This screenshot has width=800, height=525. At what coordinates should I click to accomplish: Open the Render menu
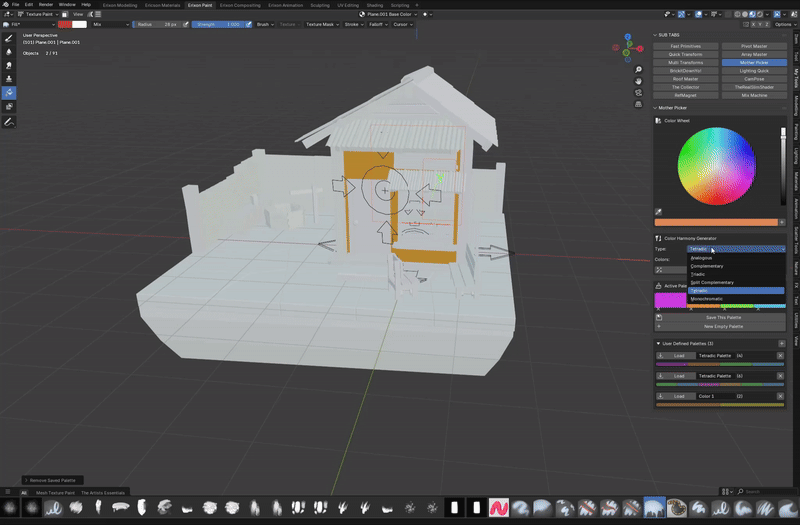click(46, 5)
